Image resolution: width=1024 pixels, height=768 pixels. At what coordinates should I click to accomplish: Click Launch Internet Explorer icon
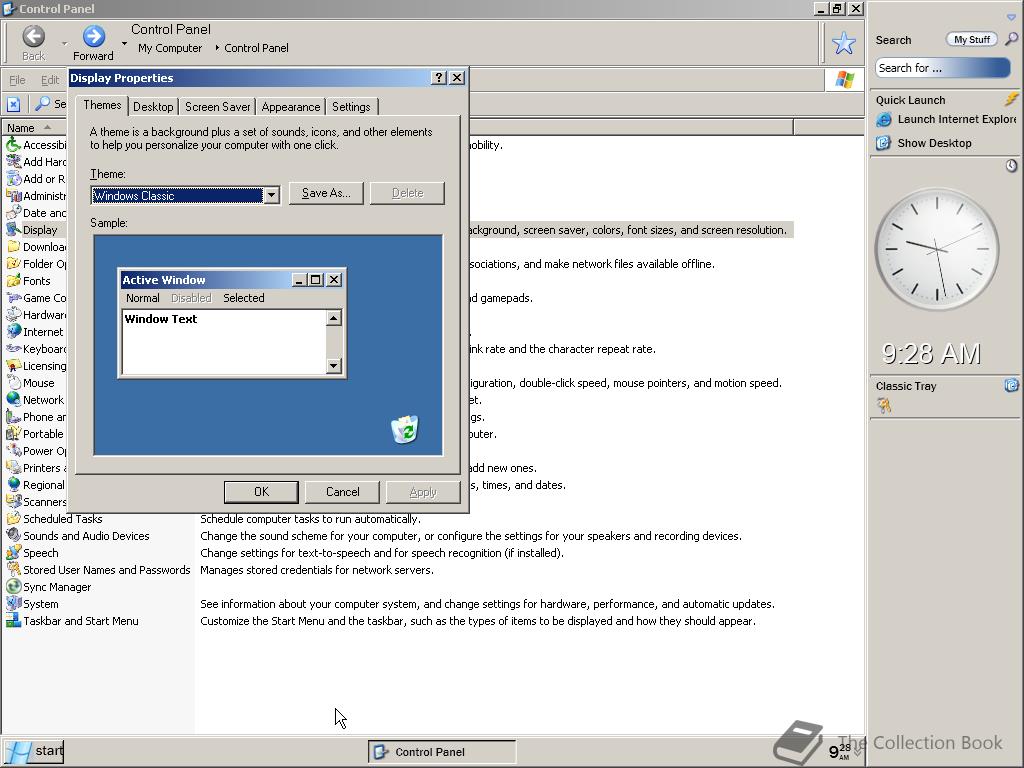click(x=884, y=120)
